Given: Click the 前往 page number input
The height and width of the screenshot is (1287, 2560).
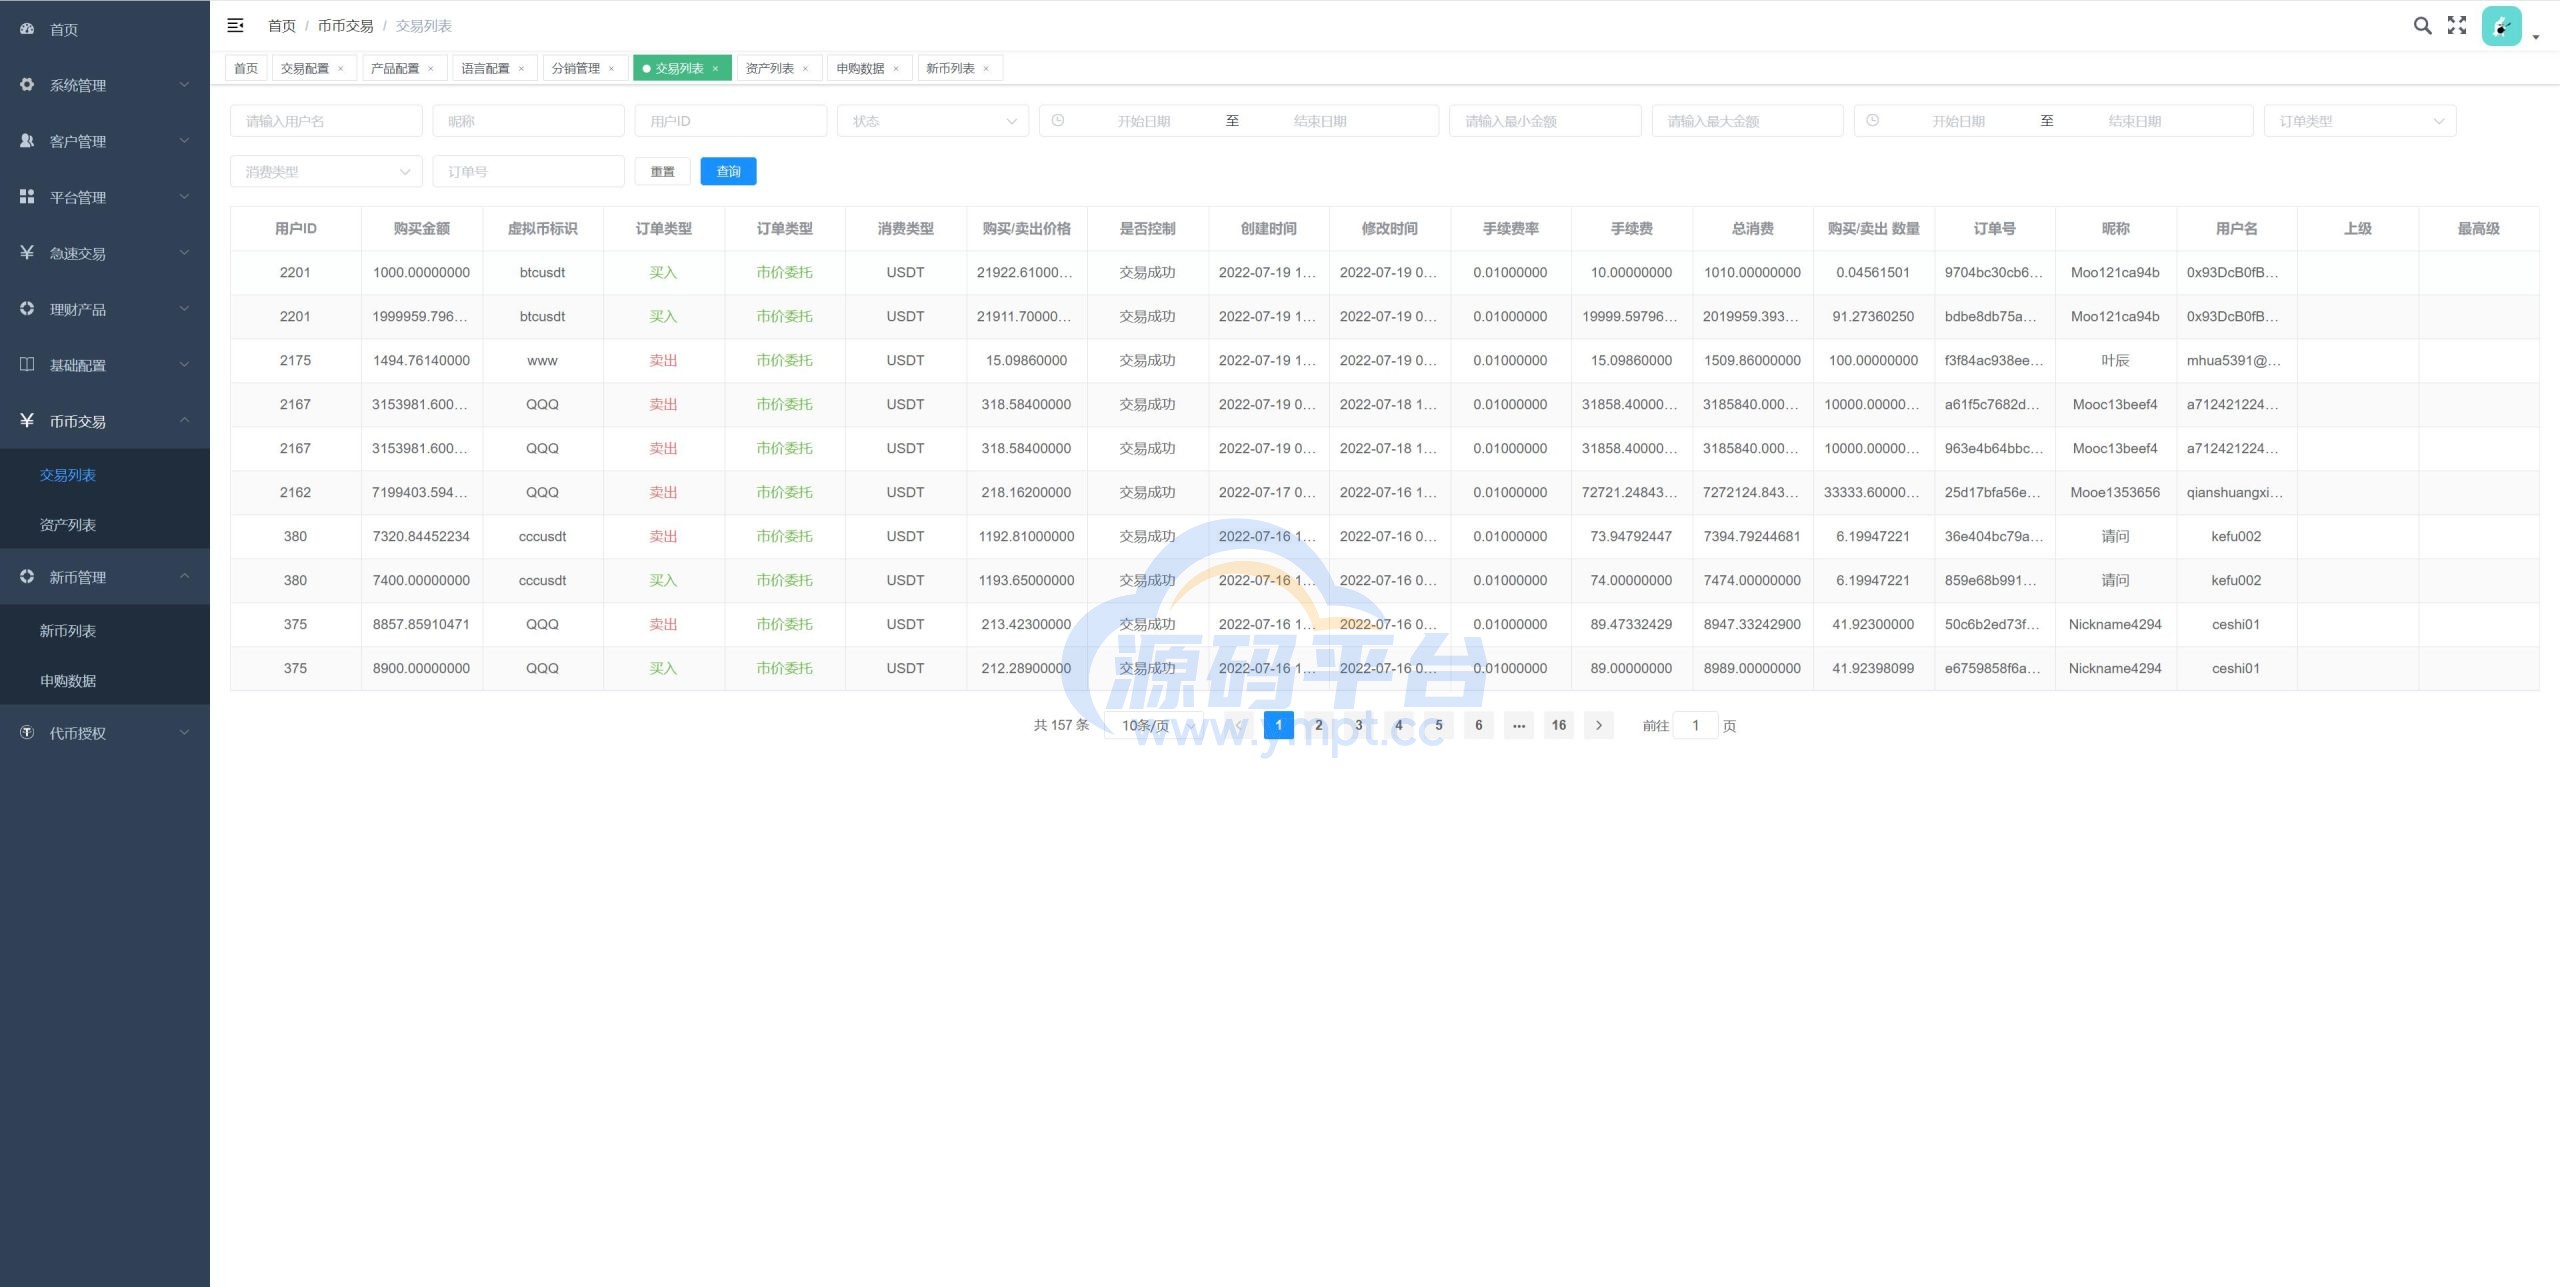Looking at the screenshot, I should [1696, 725].
